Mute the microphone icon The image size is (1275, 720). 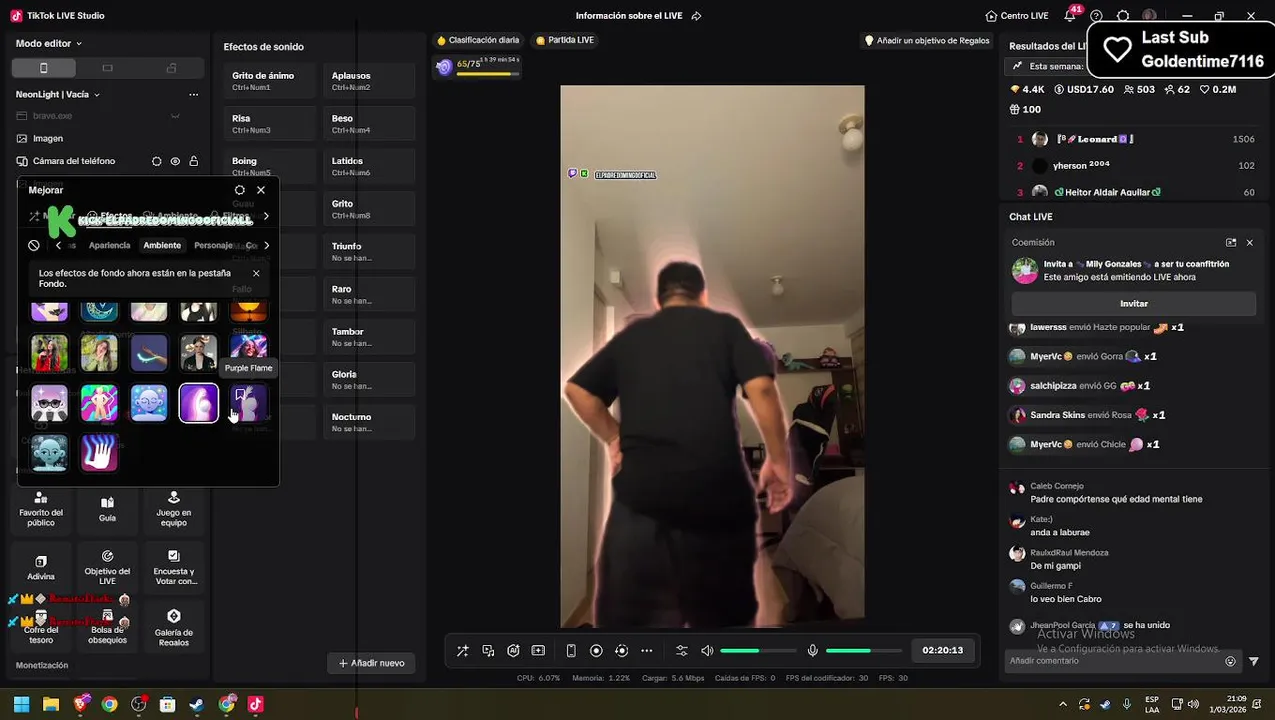(813, 650)
